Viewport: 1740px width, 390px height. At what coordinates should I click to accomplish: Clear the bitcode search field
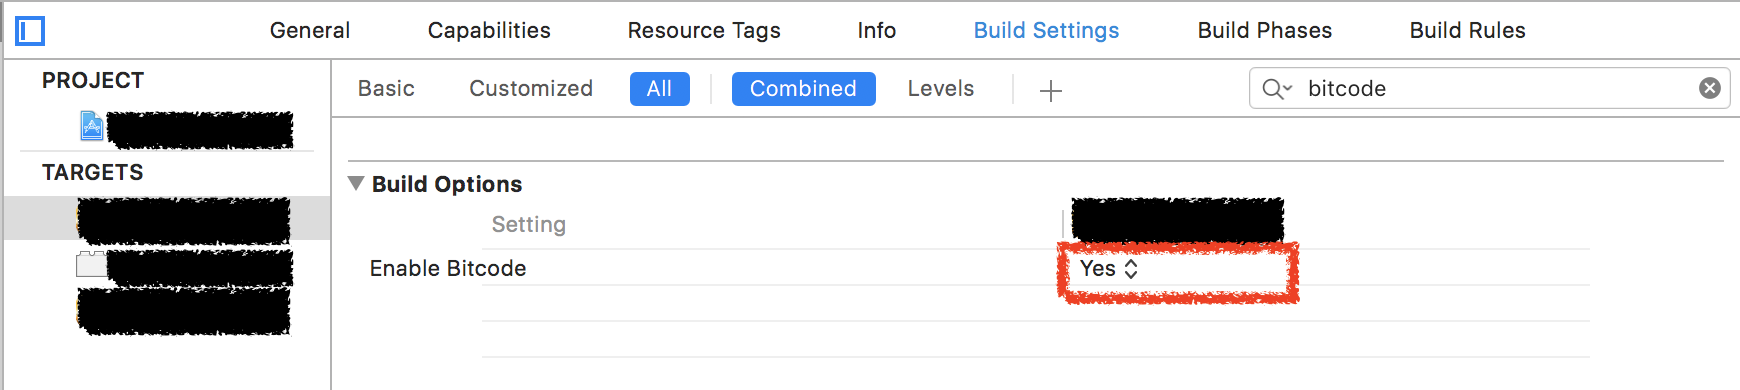point(1710,88)
